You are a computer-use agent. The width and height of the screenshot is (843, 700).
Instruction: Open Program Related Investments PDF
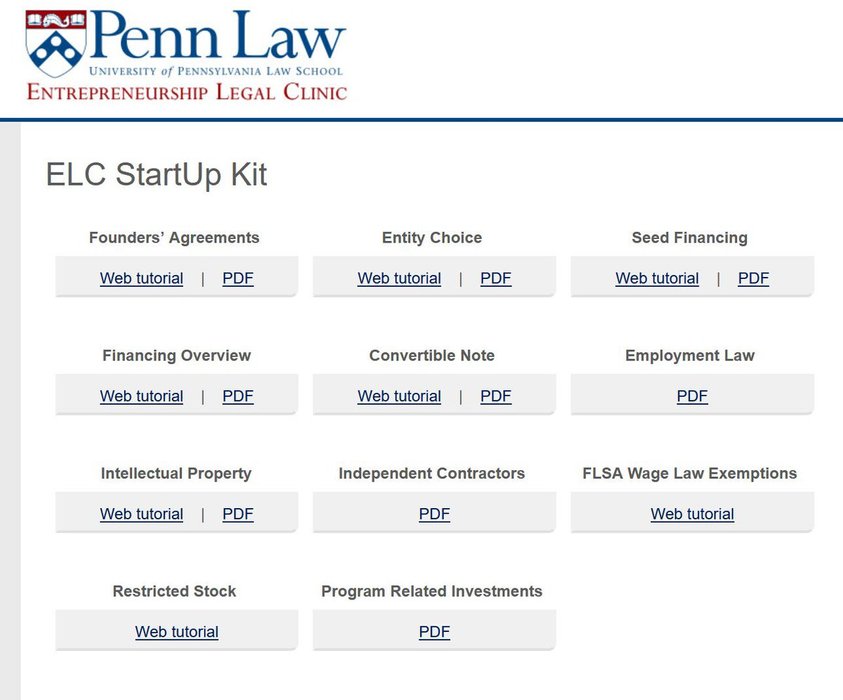coord(434,632)
